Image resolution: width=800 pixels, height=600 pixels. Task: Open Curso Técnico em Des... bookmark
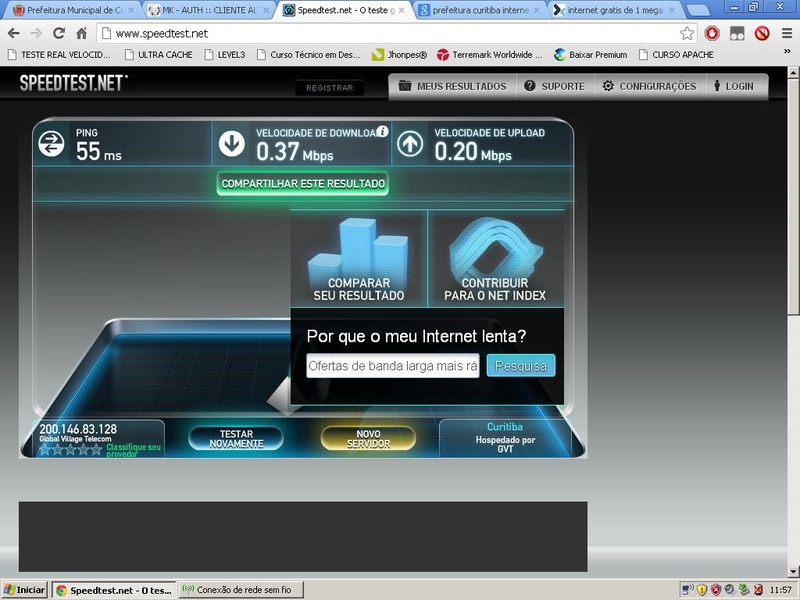(x=309, y=54)
